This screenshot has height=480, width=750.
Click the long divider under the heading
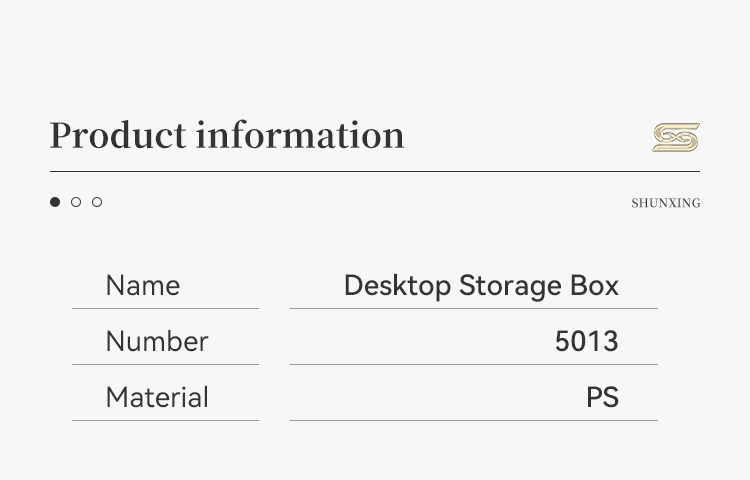375,172
